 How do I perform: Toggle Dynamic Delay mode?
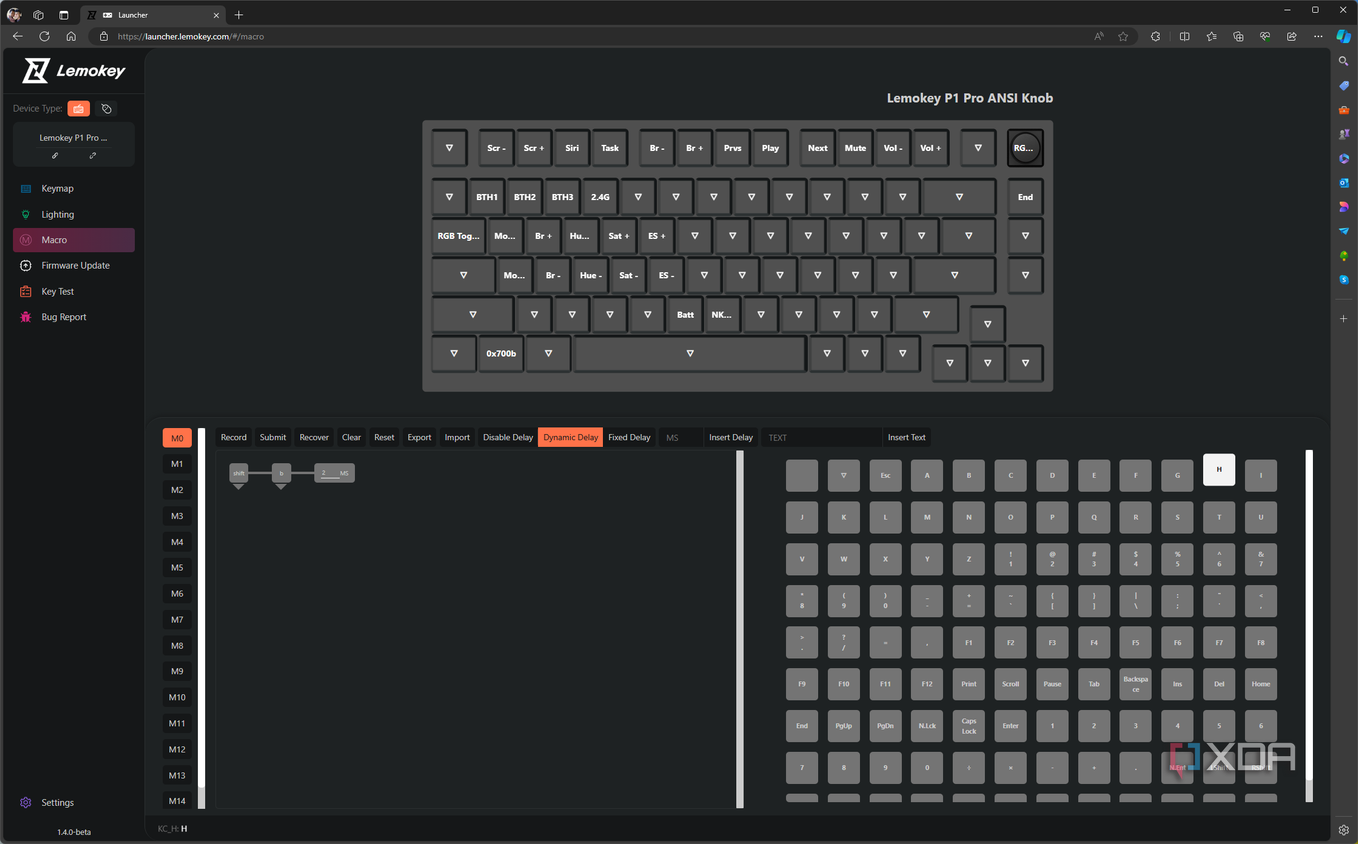(x=571, y=437)
